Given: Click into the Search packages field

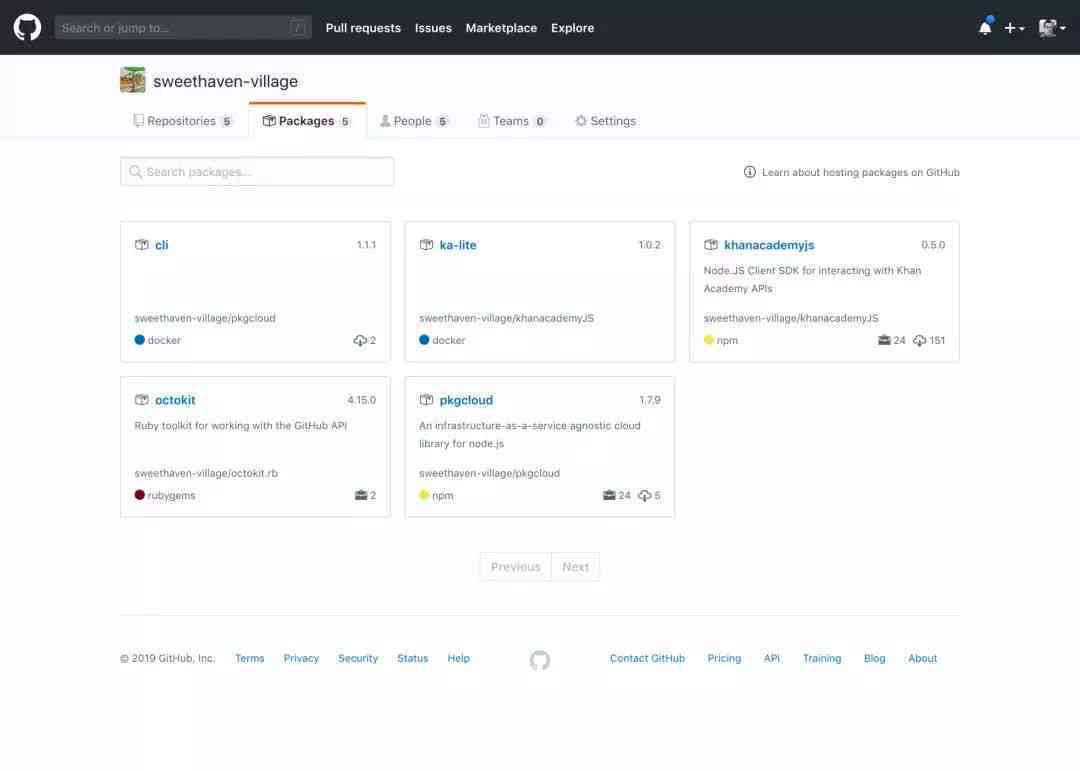Looking at the screenshot, I should click(257, 172).
